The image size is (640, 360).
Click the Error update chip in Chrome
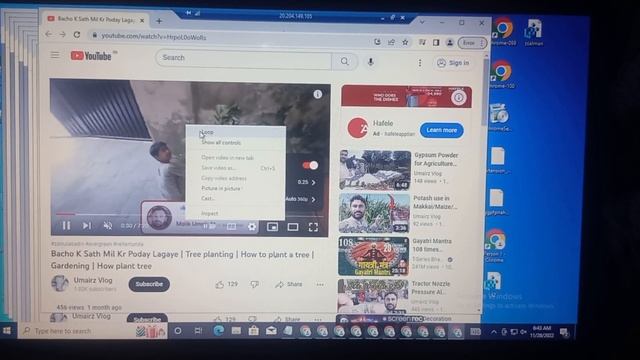(472, 43)
